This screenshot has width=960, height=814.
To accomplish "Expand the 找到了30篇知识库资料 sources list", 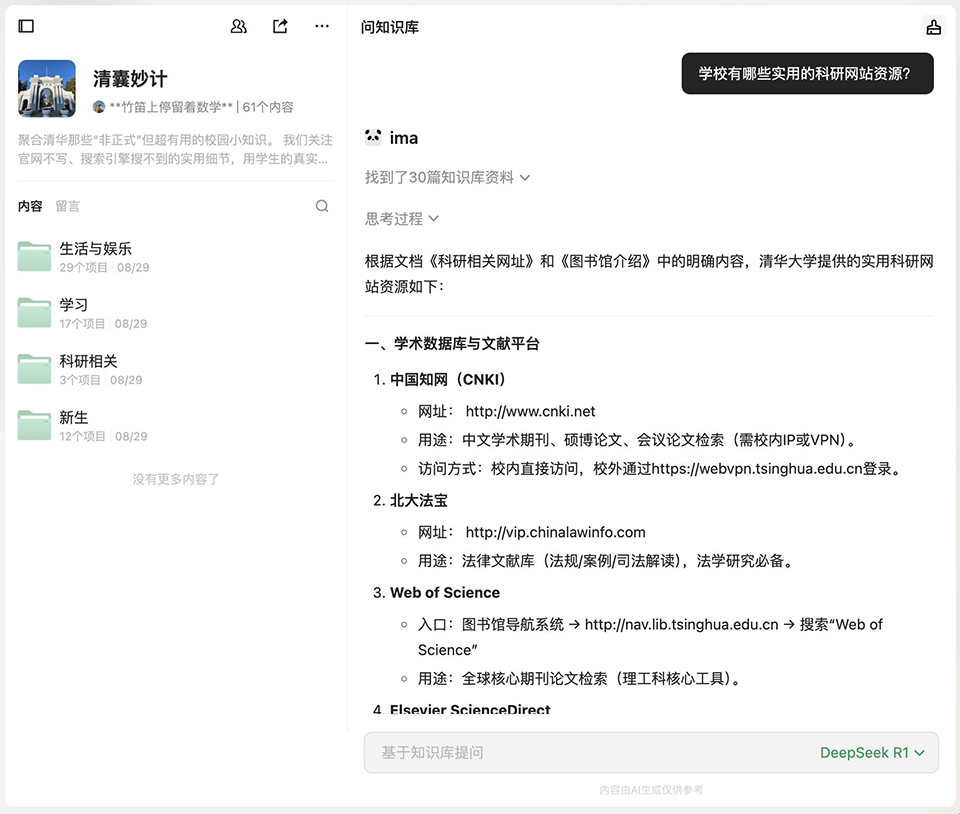I will pos(447,177).
